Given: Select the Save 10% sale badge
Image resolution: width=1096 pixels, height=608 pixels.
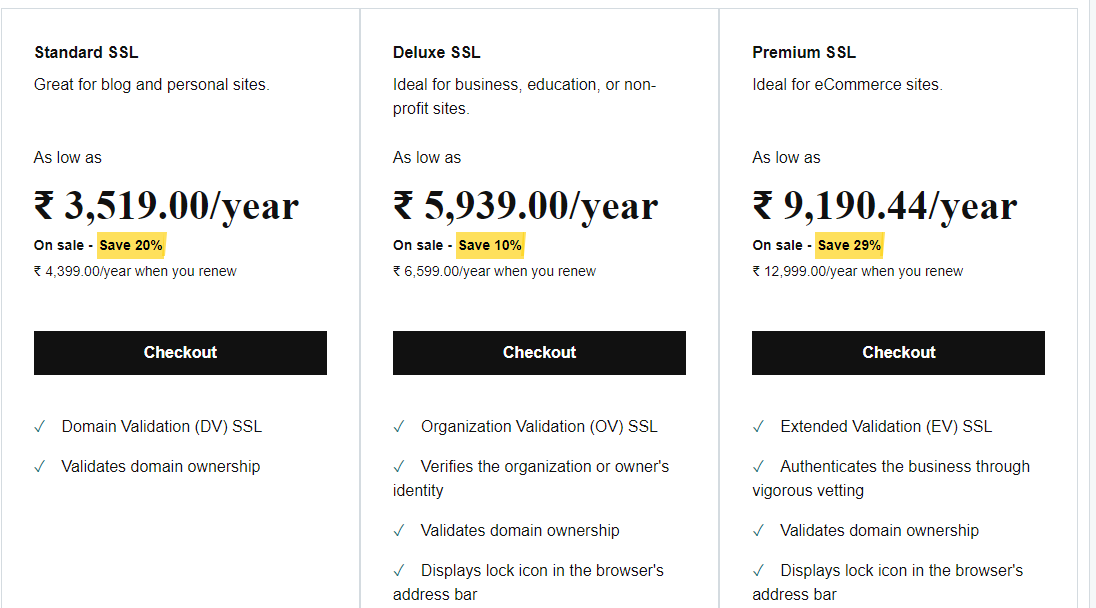Looking at the screenshot, I should (x=490, y=245).
